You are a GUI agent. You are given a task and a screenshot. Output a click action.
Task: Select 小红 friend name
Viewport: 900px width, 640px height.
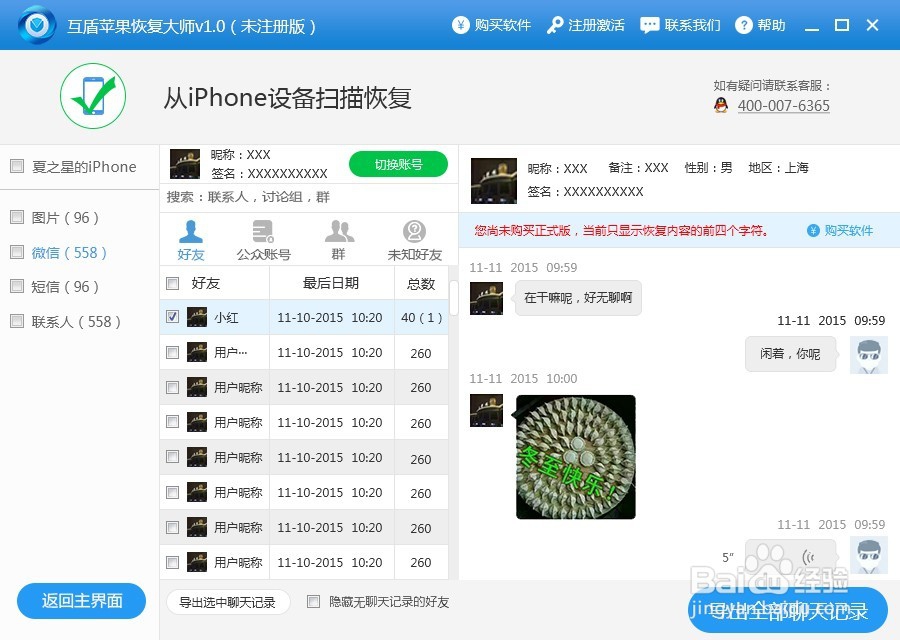(x=226, y=317)
